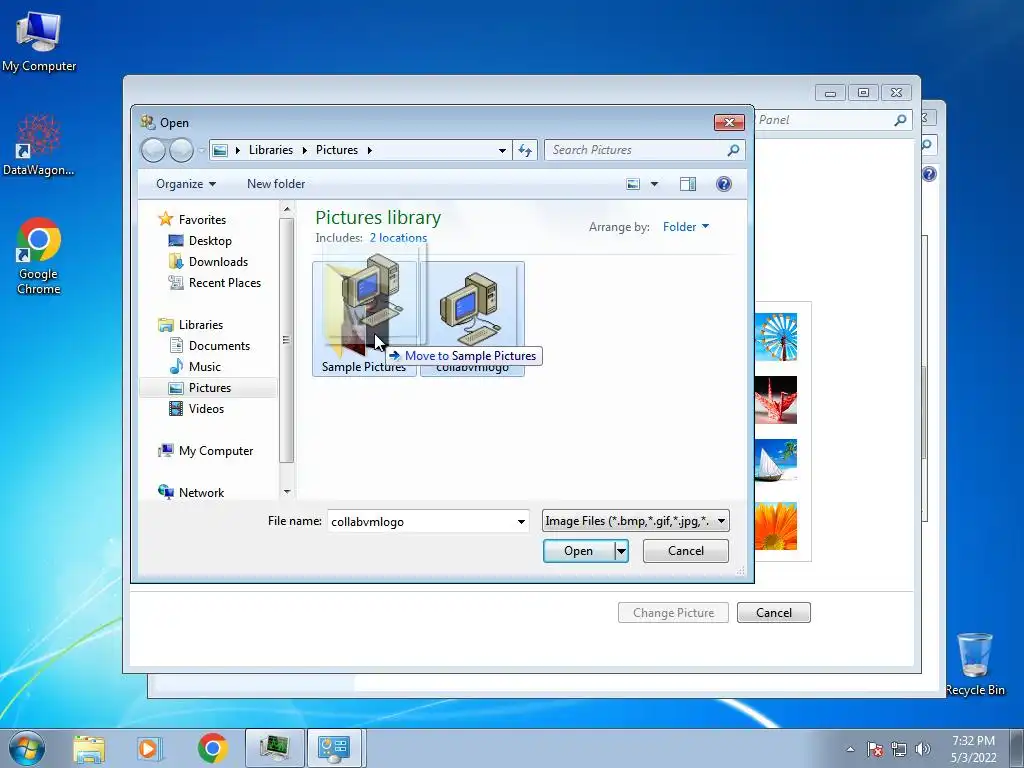Select the Libraries group header
This screenshot has height=768, width=1024.
pos(200,325)
